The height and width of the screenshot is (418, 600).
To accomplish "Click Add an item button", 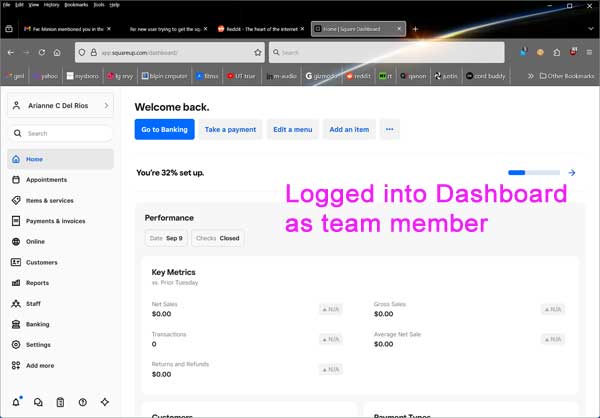I will [349, 129].
